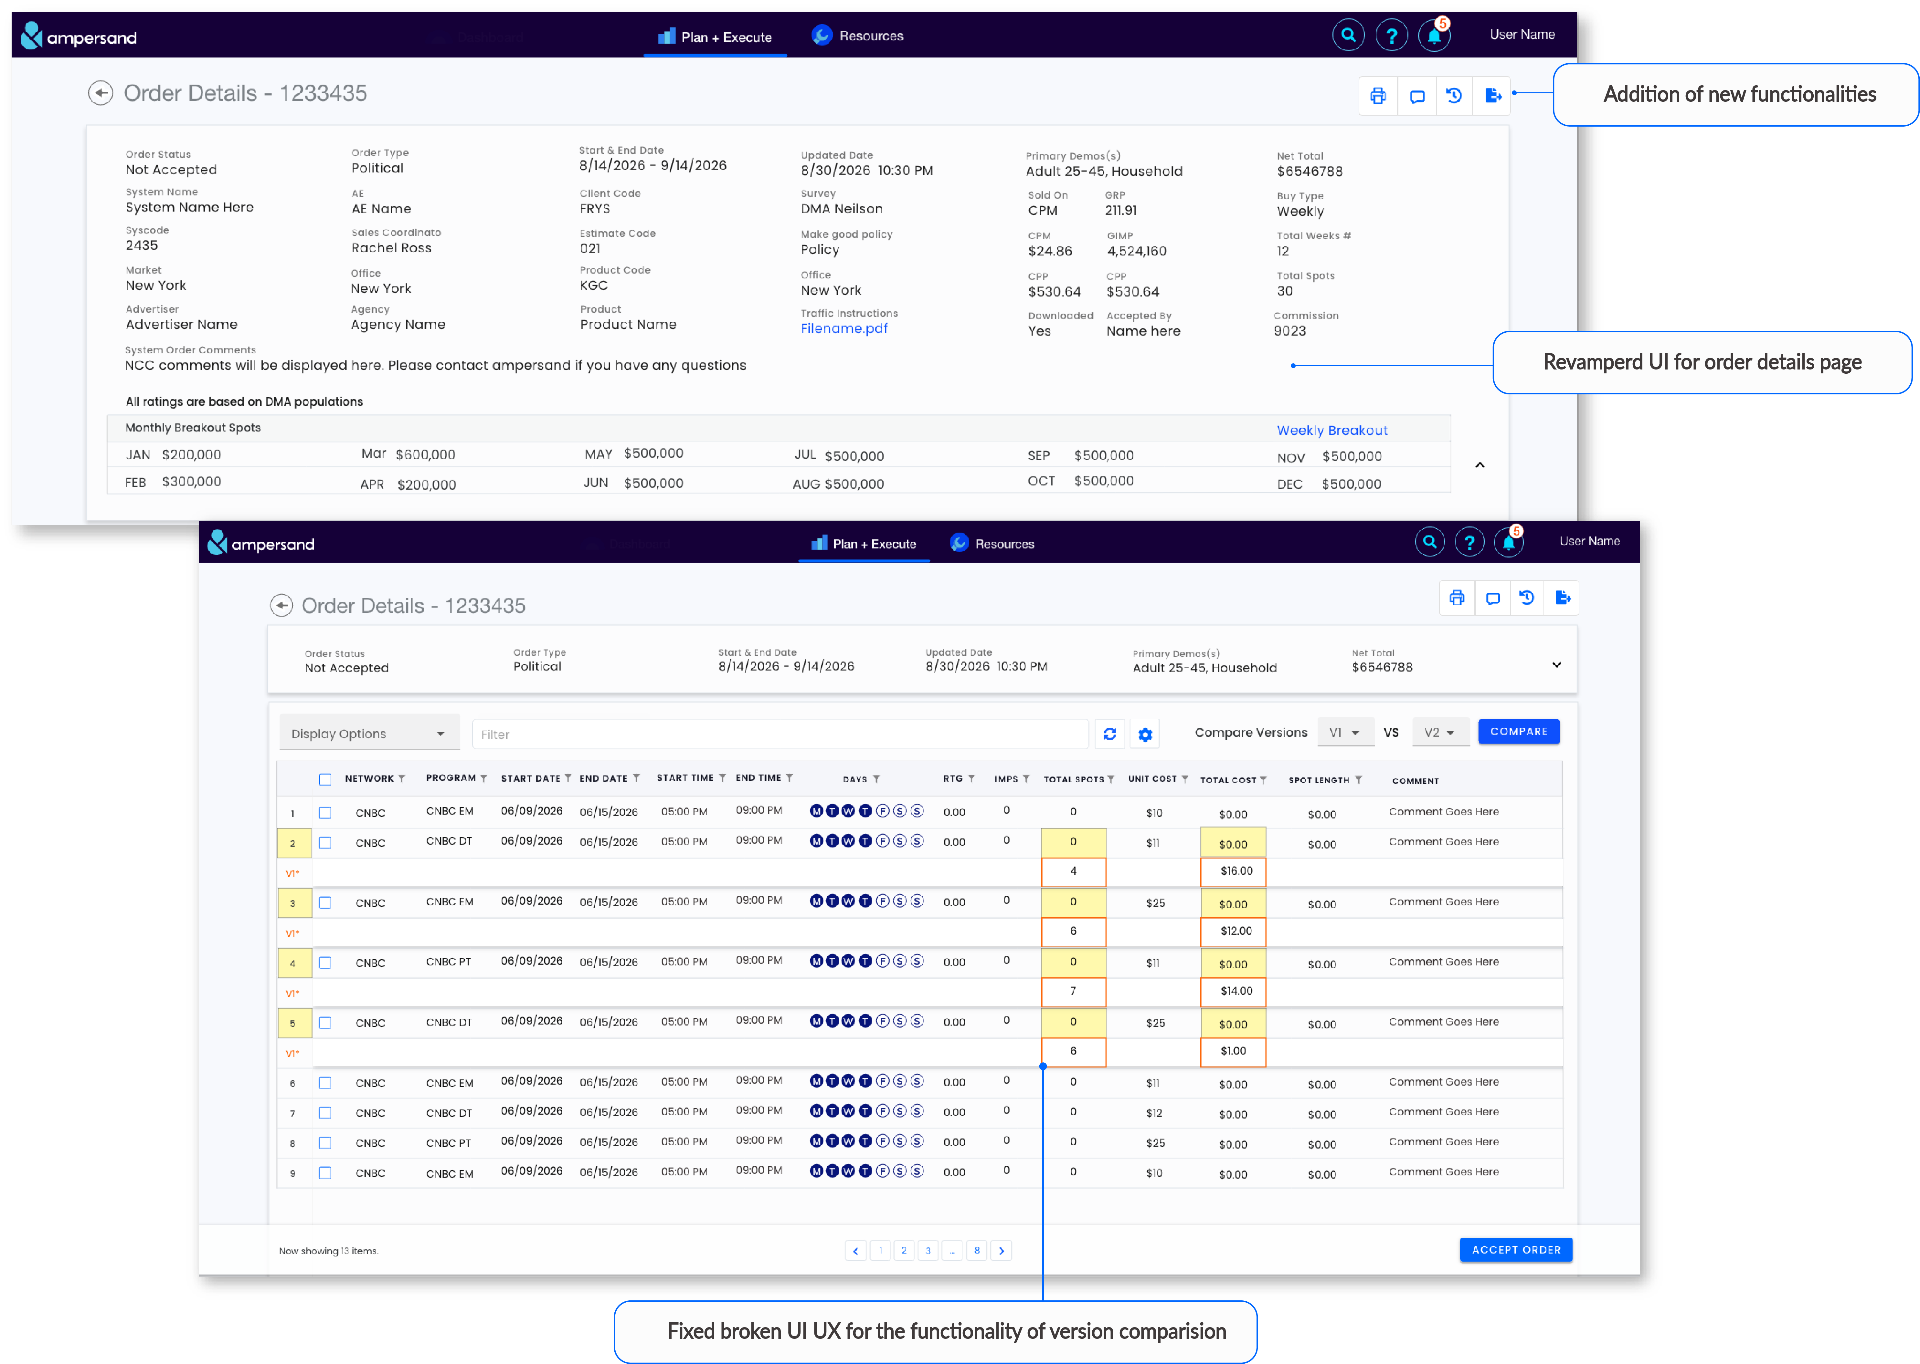Open notifications bell in top window
The image size is (1920, 1364).
coord(1434,36)
